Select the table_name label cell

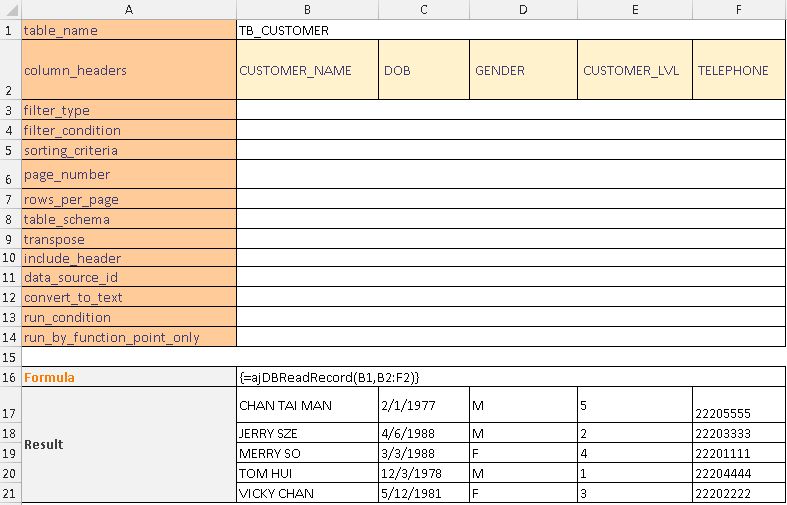pyautogui.click(x=128, y=30)
